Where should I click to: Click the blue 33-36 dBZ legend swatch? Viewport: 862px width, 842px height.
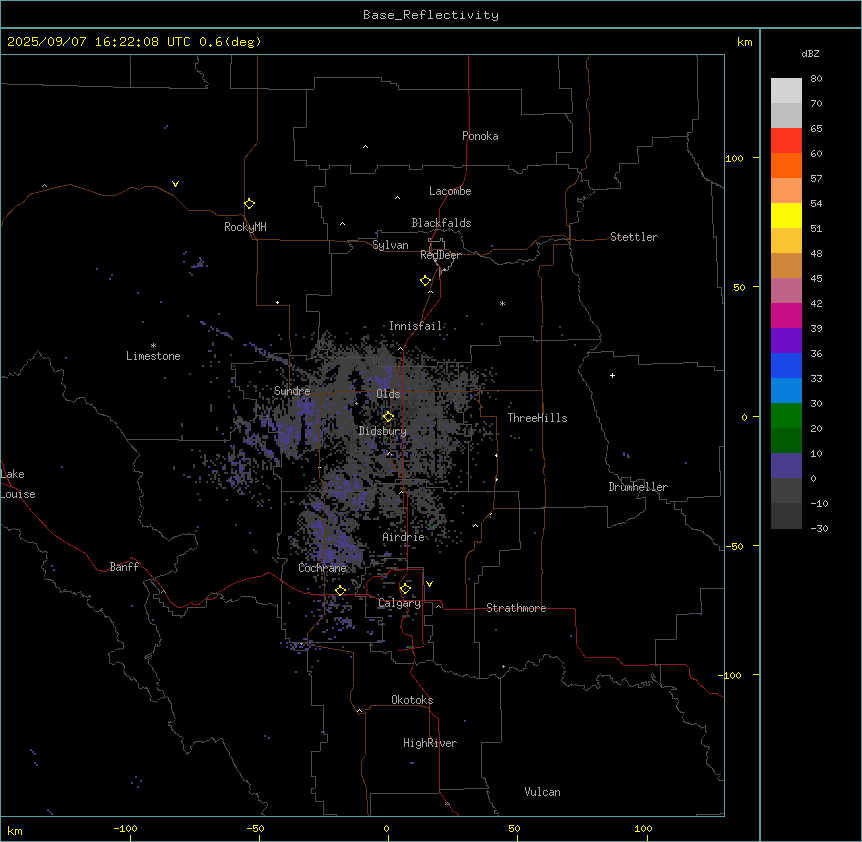tap(786, 365)
